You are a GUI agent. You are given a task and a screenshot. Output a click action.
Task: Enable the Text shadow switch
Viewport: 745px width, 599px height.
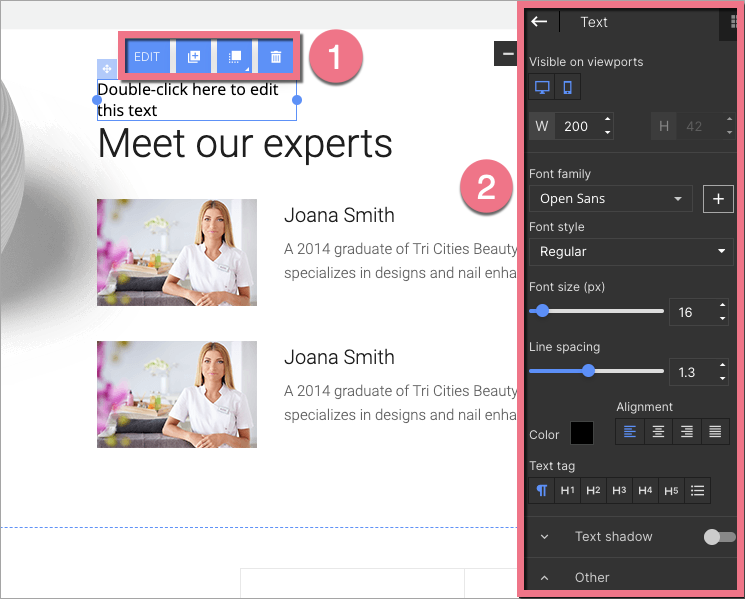pos(718,537)
